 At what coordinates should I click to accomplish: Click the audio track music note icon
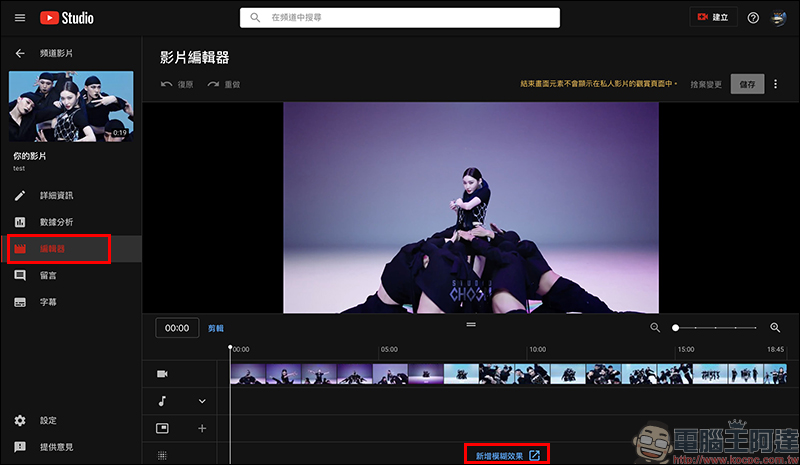[x=162, y=401]
